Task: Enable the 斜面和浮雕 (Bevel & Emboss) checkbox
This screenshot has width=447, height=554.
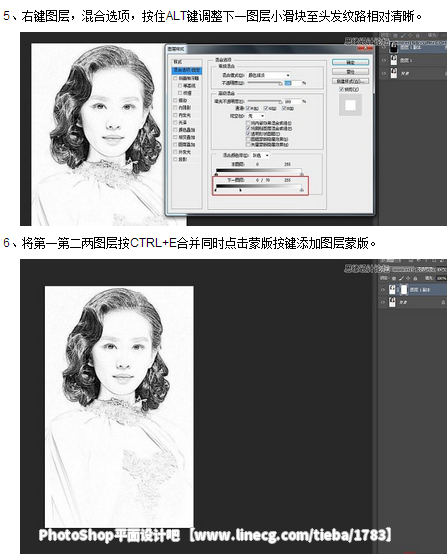Action: [x=175, y=78]
